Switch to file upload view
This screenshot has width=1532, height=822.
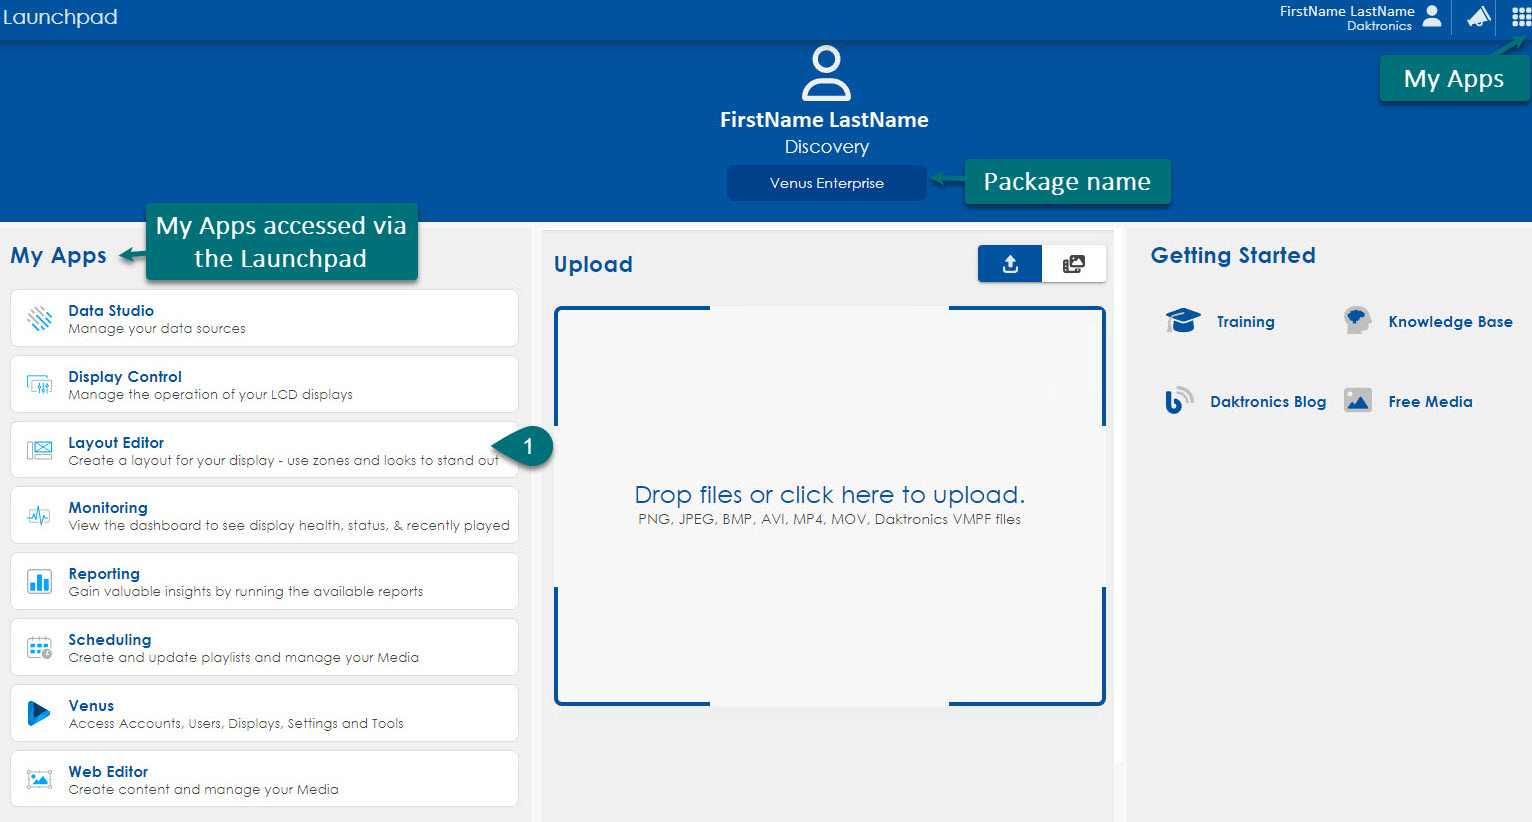1009,263
